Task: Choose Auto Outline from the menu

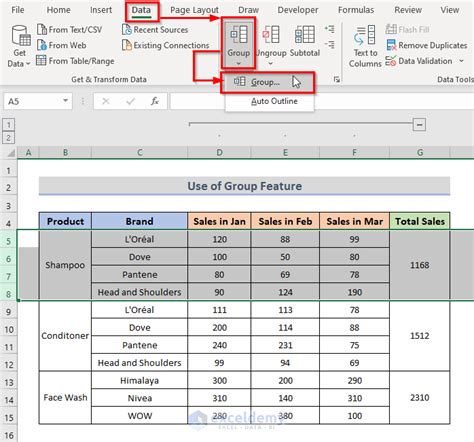Action: (269, 101)
